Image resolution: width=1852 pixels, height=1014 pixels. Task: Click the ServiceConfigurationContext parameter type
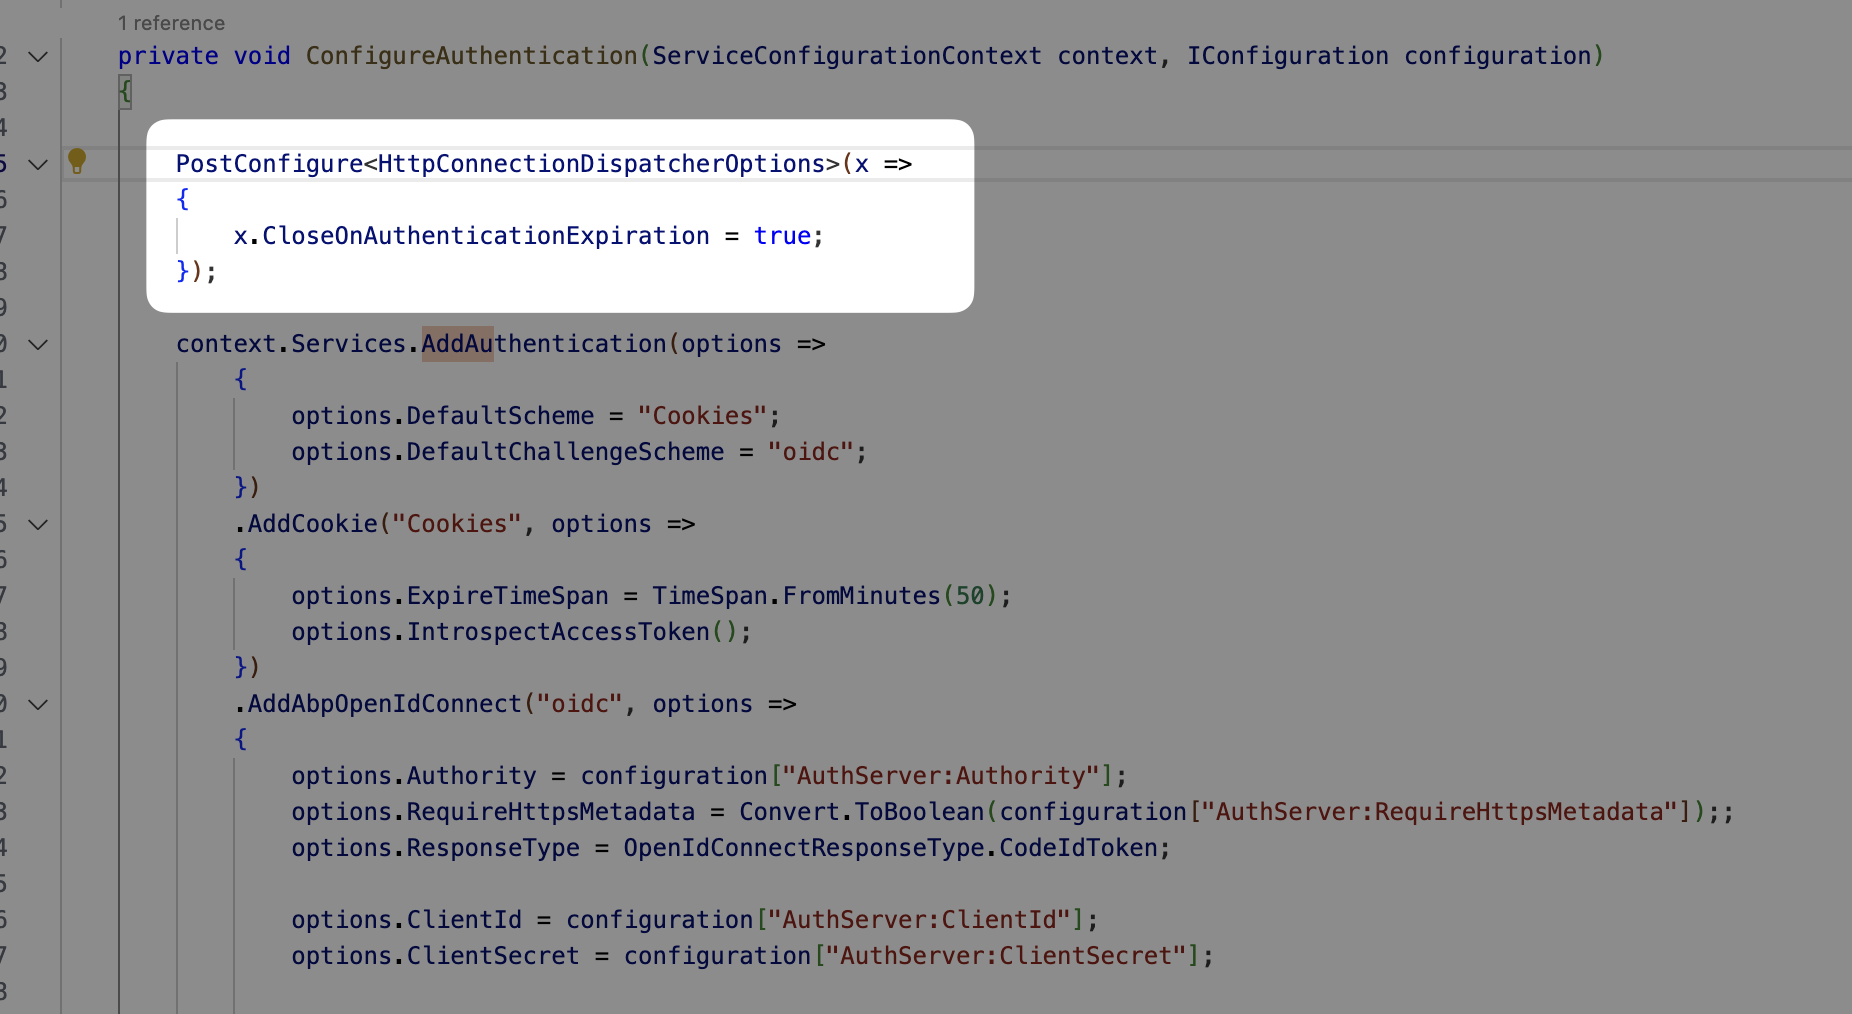(846, 56)
